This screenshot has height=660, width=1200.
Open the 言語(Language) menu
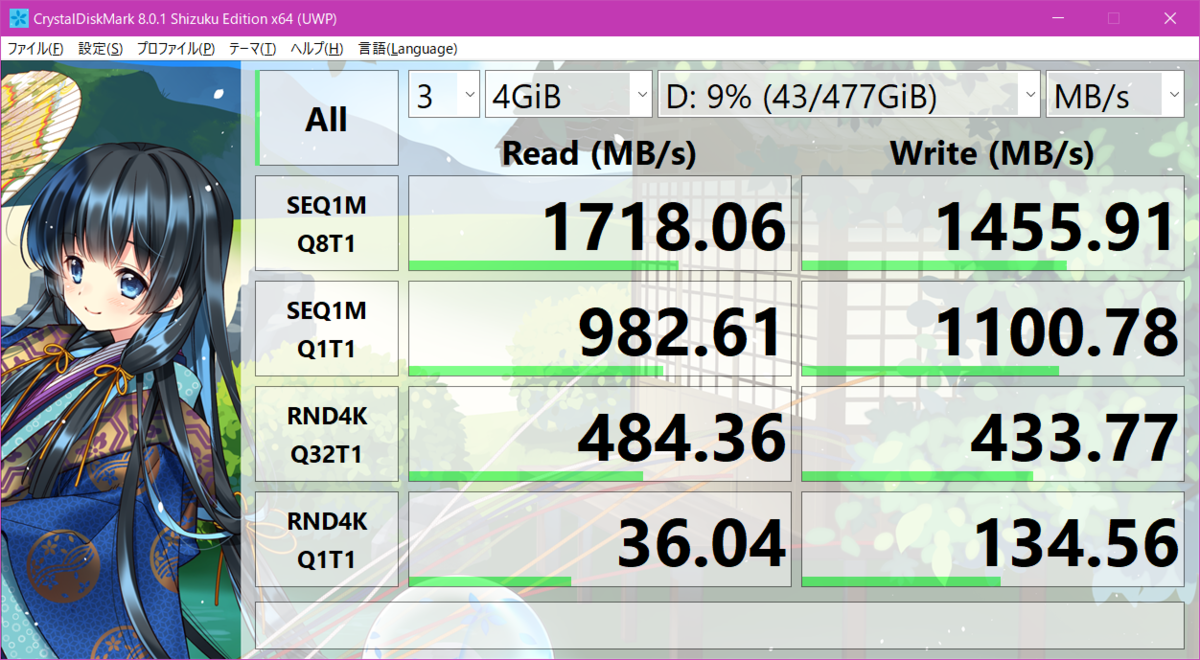click(407, 48)
